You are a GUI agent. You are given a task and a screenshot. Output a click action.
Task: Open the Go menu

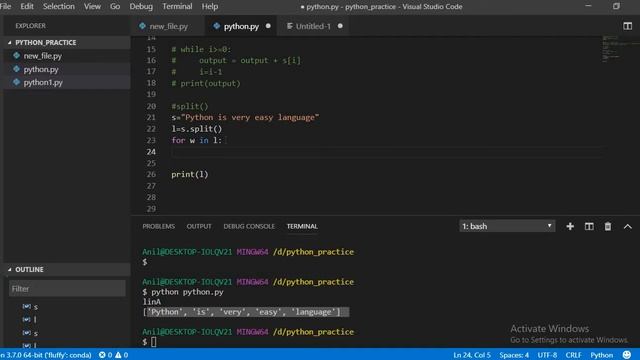pyautogui.click(x=115, y=7)
